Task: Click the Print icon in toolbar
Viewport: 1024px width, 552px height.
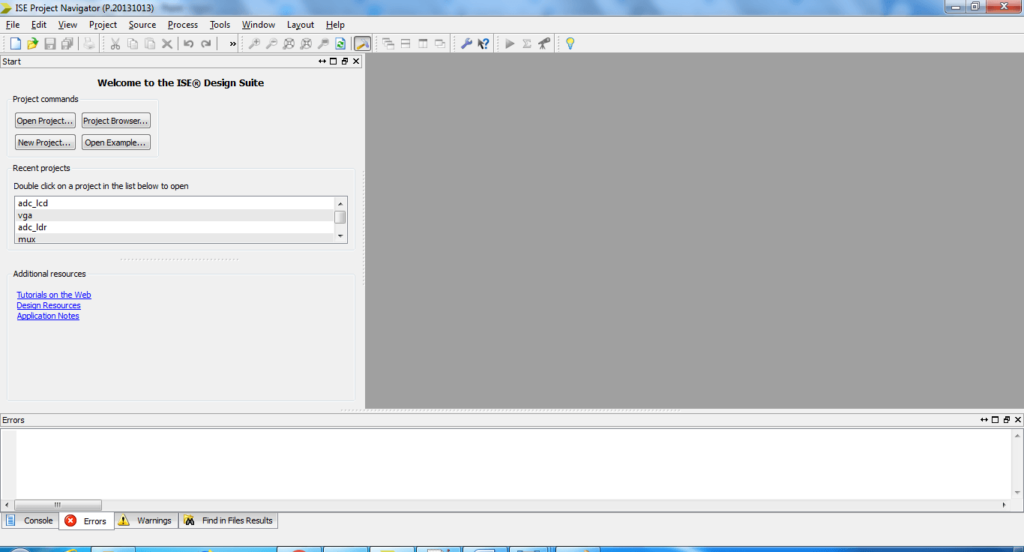Action: click(x=89, y=44)
